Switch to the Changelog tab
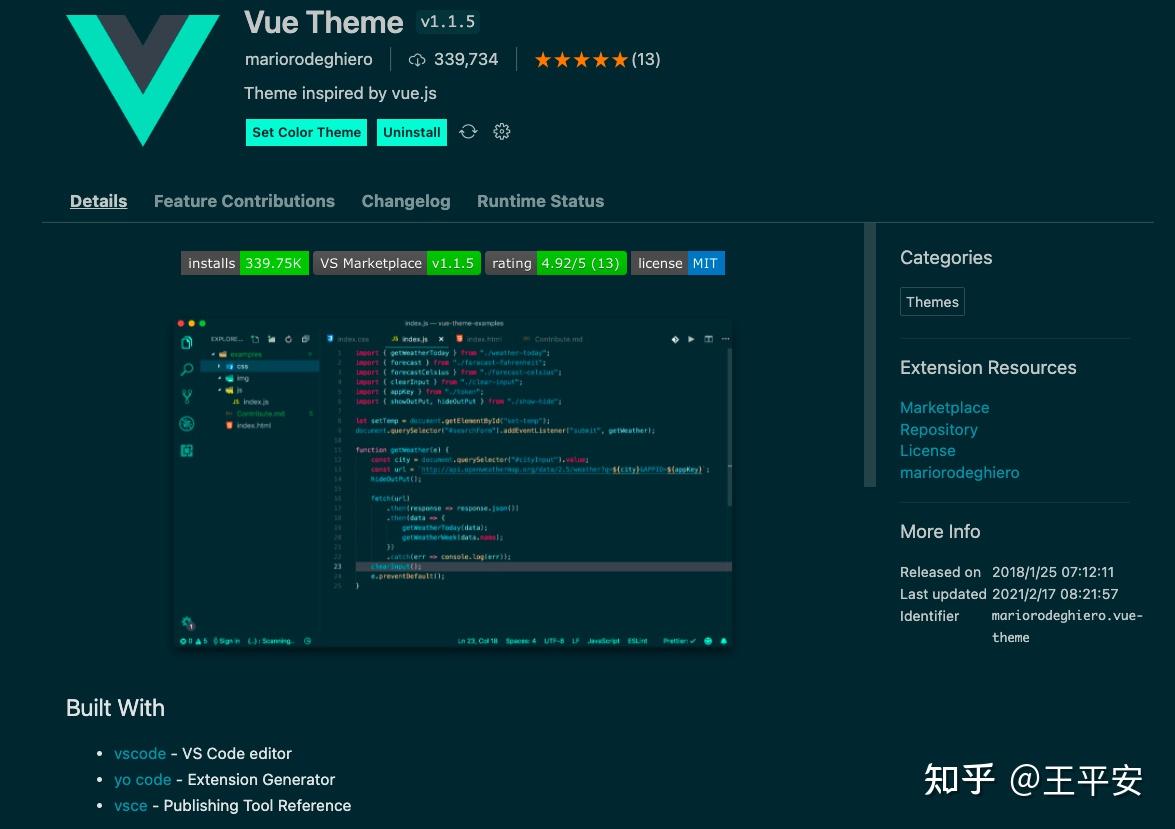Viewport: 1175px width, 829px height. [x=406, y=201]
